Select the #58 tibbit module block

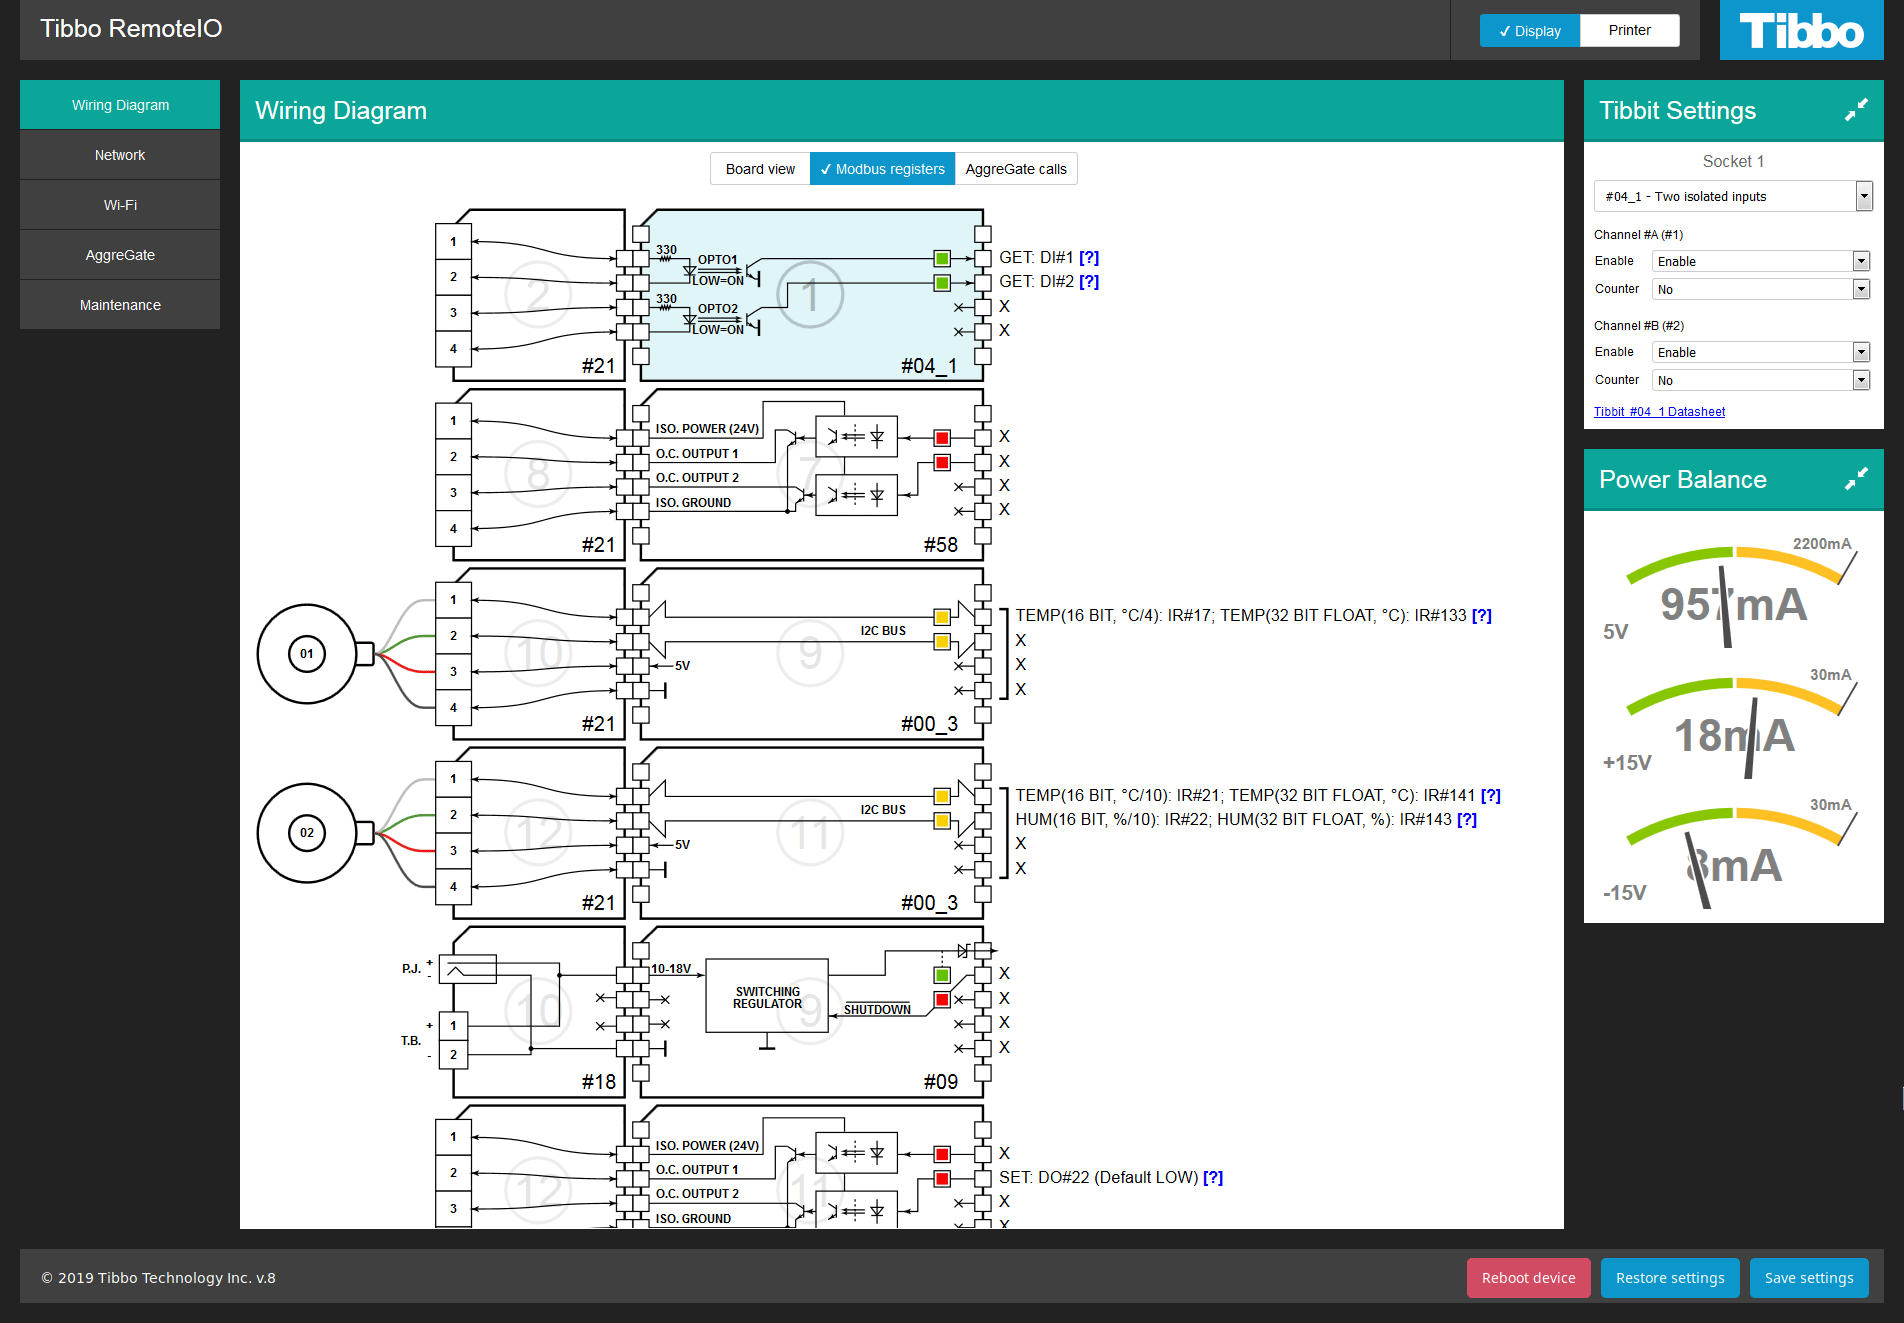click(811, 474)
